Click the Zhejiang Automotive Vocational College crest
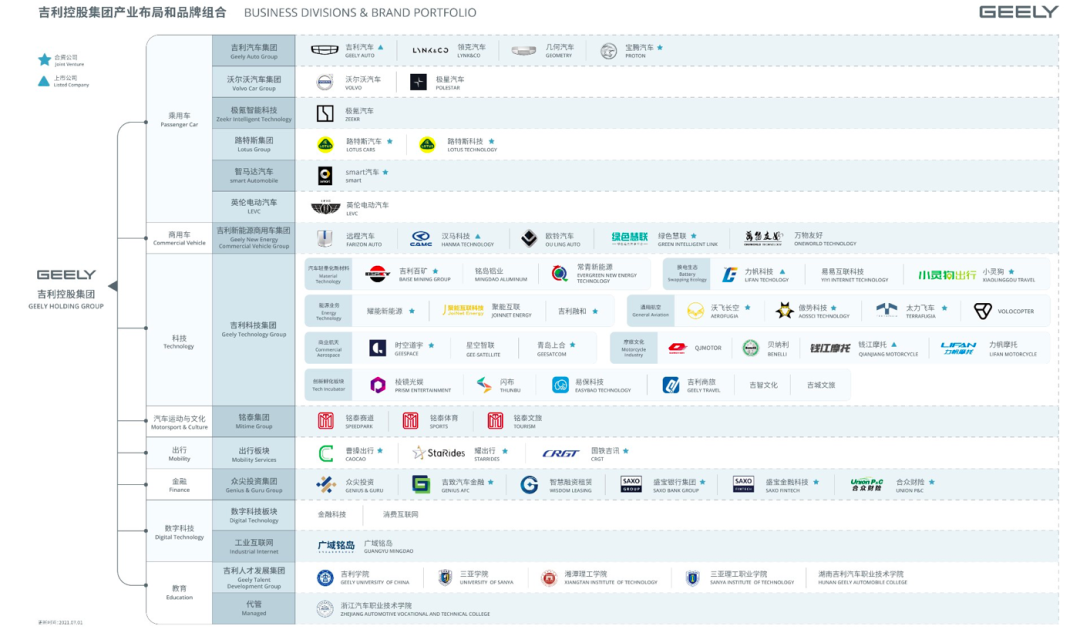 325,609
